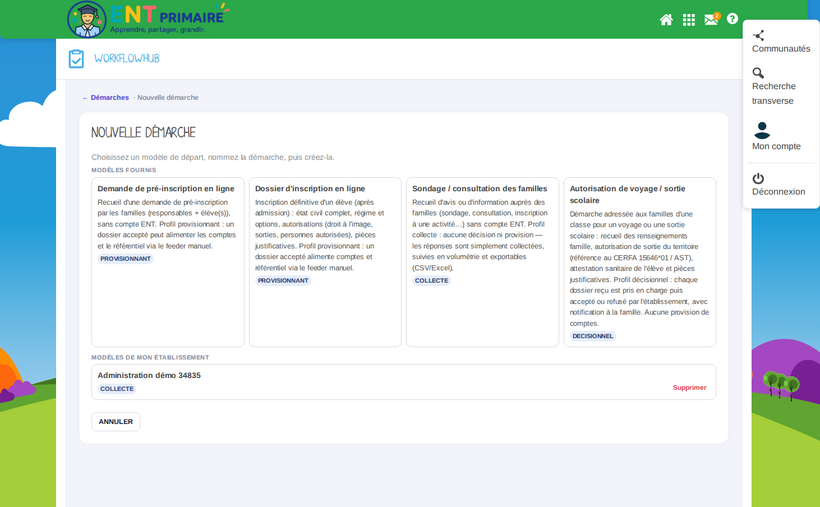The width and height of the screenshot is (820, 507).
Task: Click the Nouvelle démarche page heading
Action: [x=143, y=132]
